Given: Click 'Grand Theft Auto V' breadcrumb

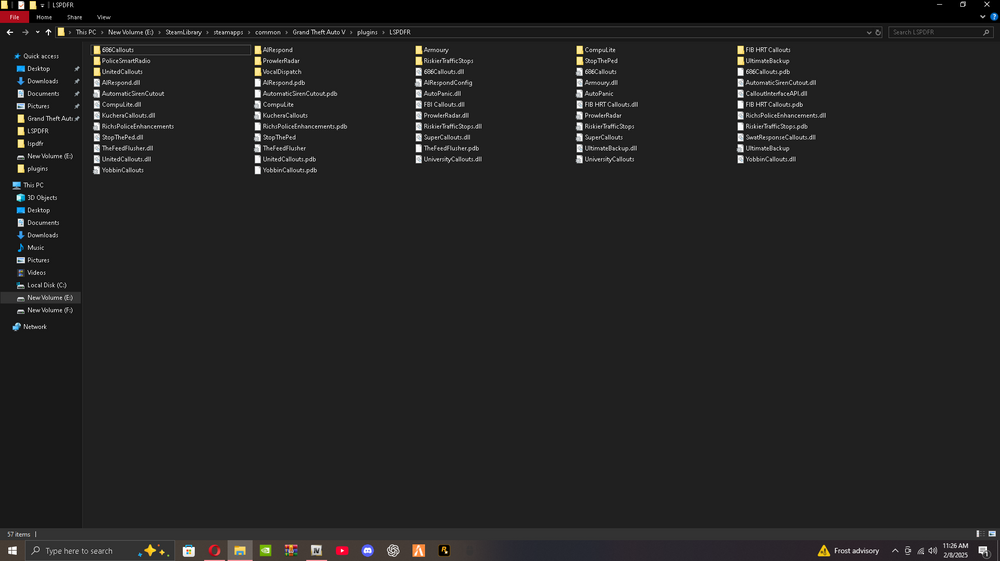Looking at the screenshot, I should (x=319, y=32).
